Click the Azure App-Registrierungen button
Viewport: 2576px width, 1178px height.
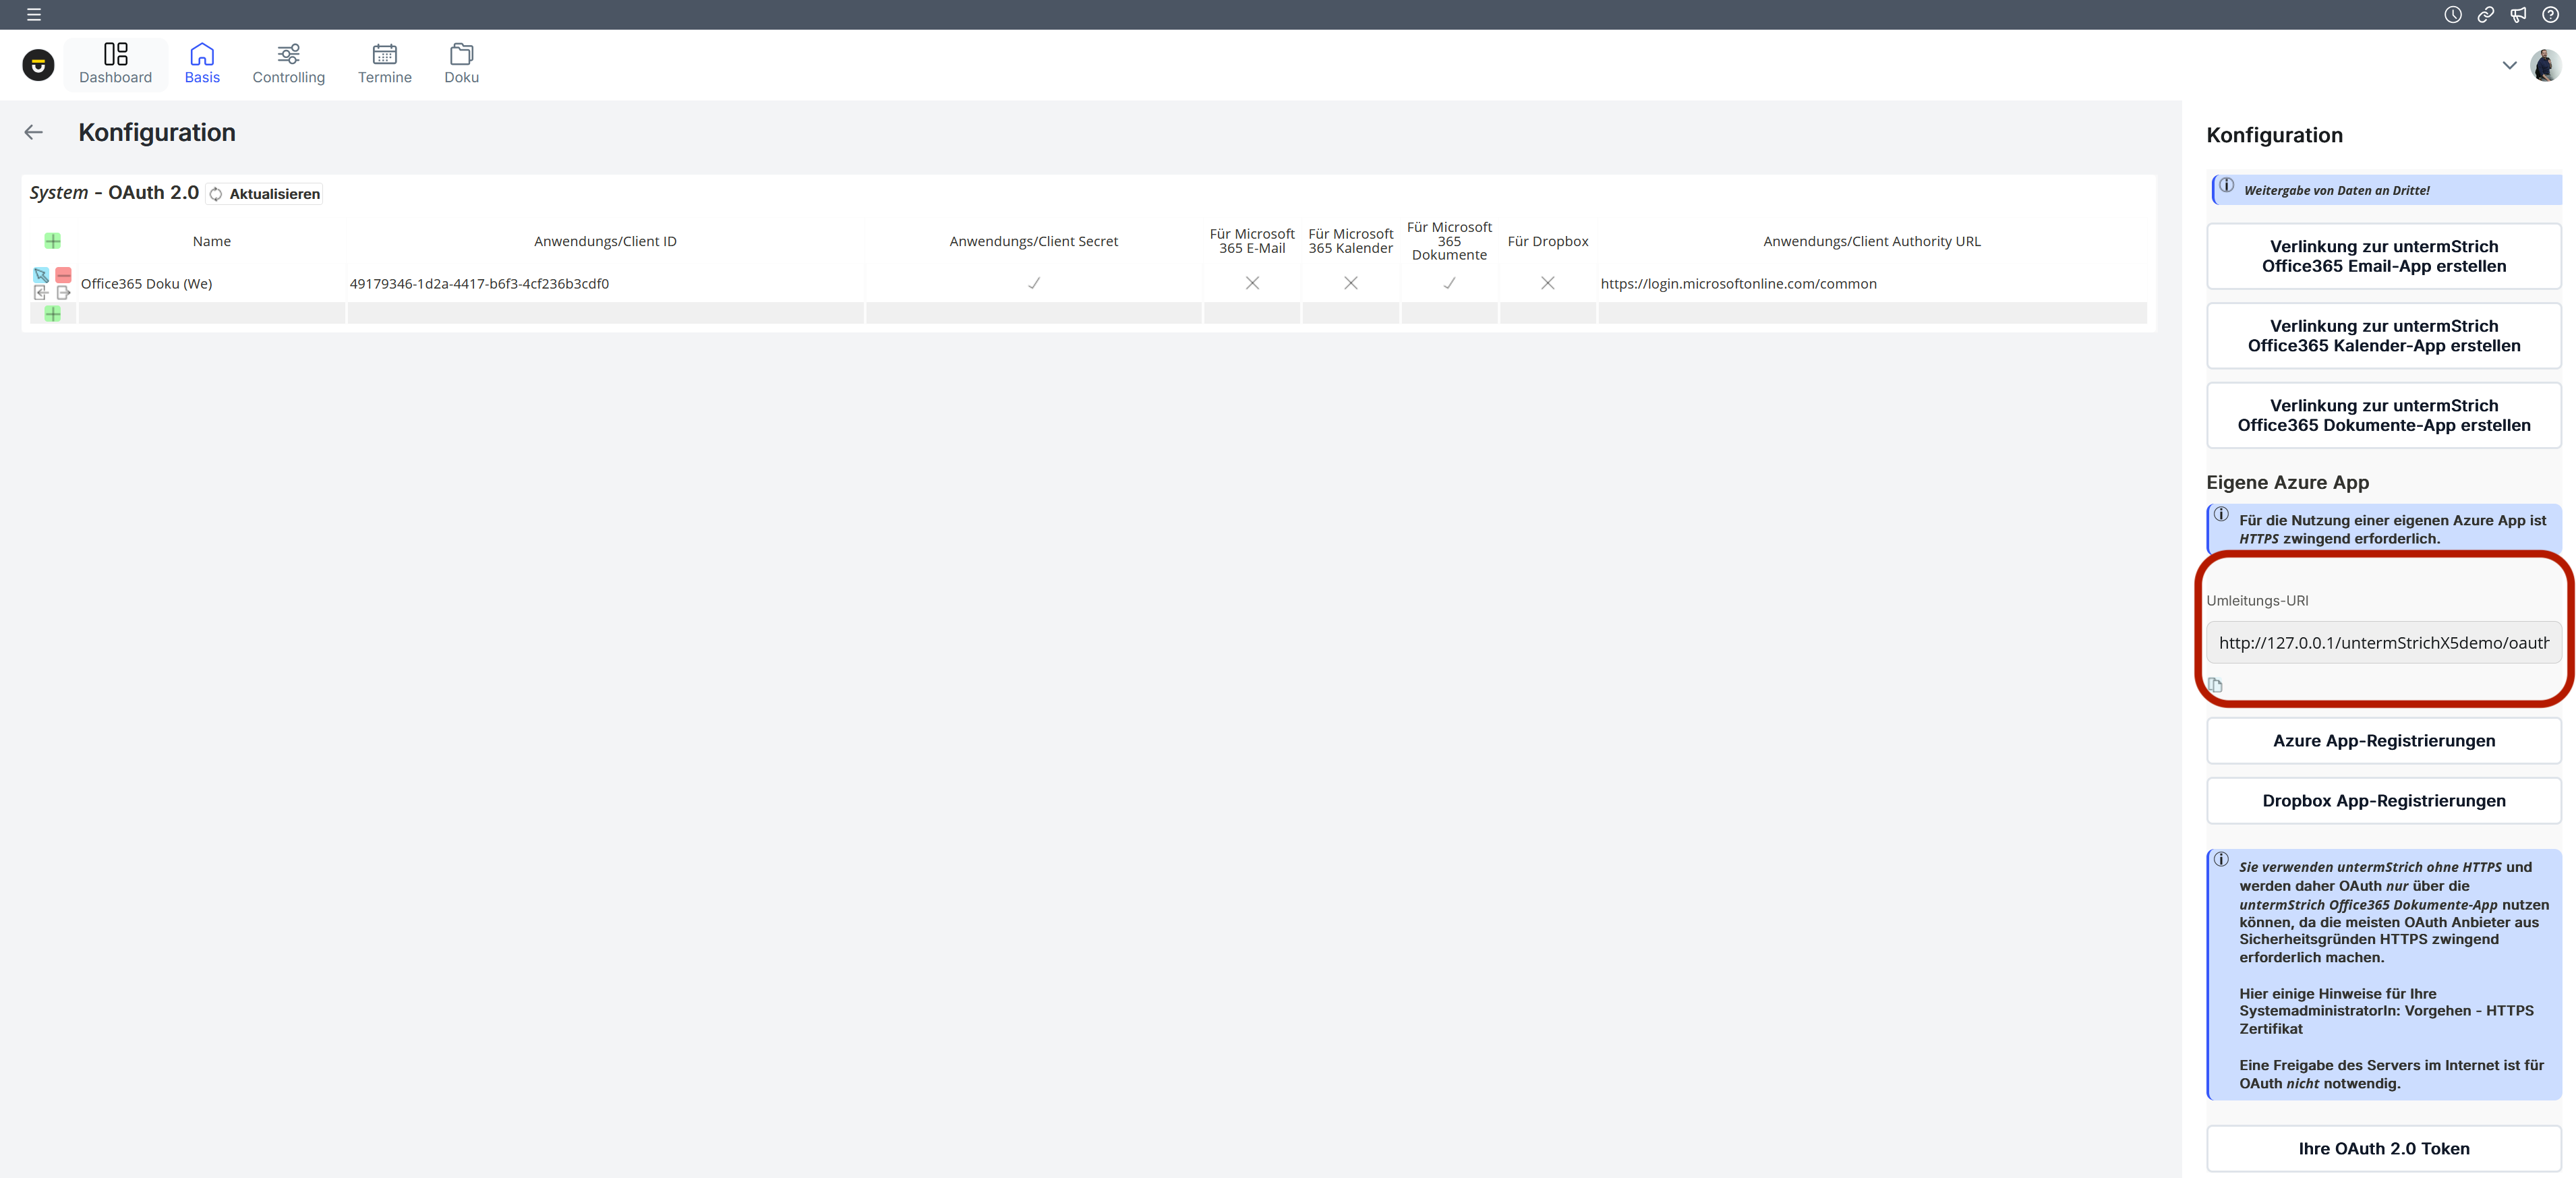(2383, 741)
